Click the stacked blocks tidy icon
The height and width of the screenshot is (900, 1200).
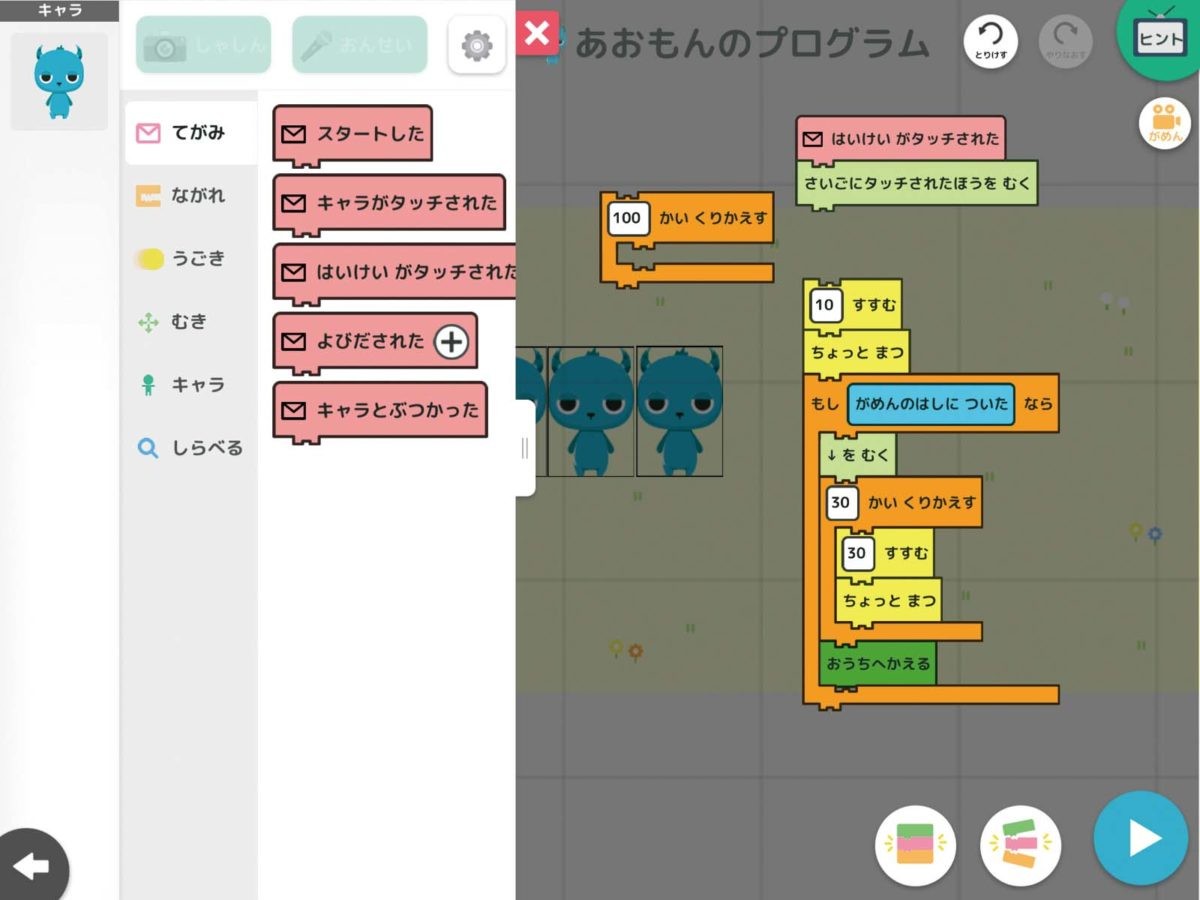point(915,846)
